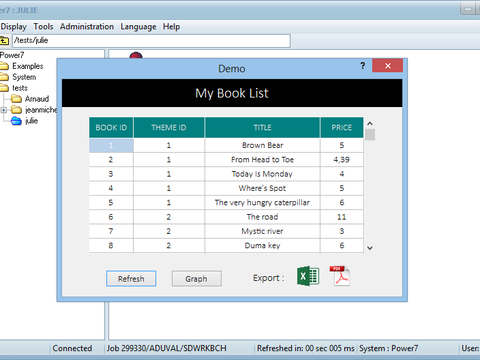Click the PRICE column header
This screenshot has width=480, height=360.
[342, 127]
